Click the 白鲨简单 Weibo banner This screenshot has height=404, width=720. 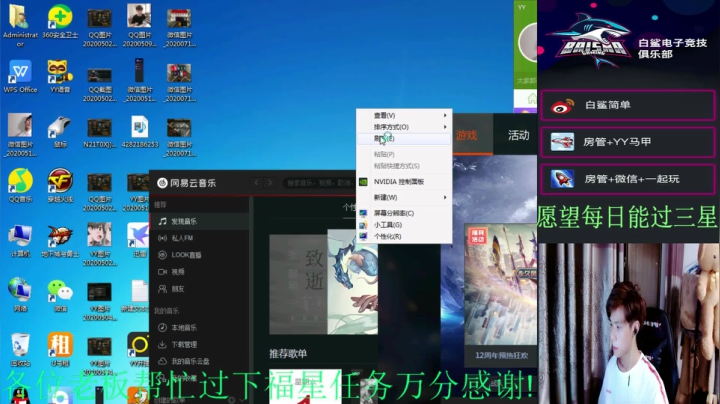pos(628,105)
